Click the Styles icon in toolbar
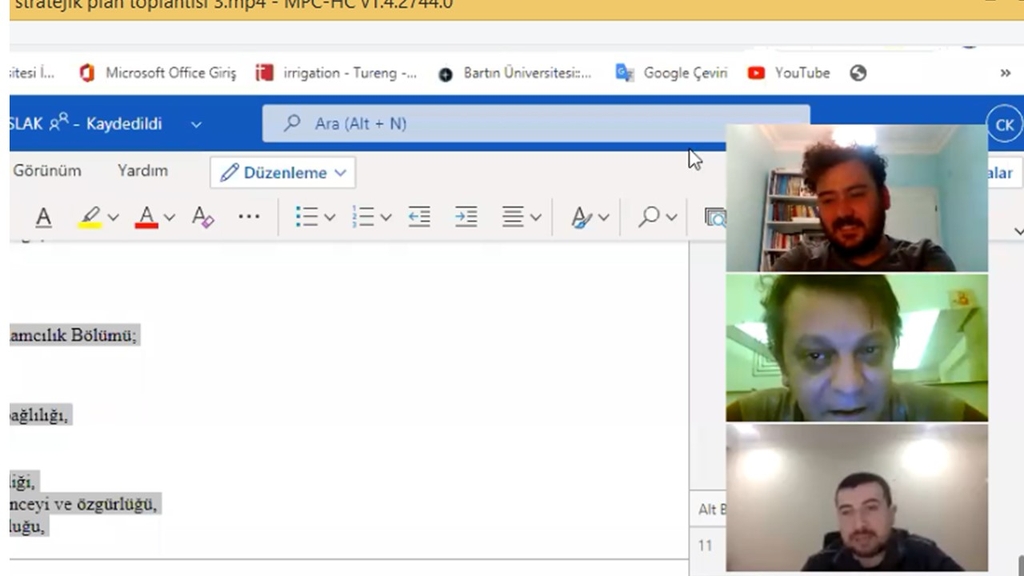Image resolution: width=1024 pixels, height=576 pixels. [580, 217]
